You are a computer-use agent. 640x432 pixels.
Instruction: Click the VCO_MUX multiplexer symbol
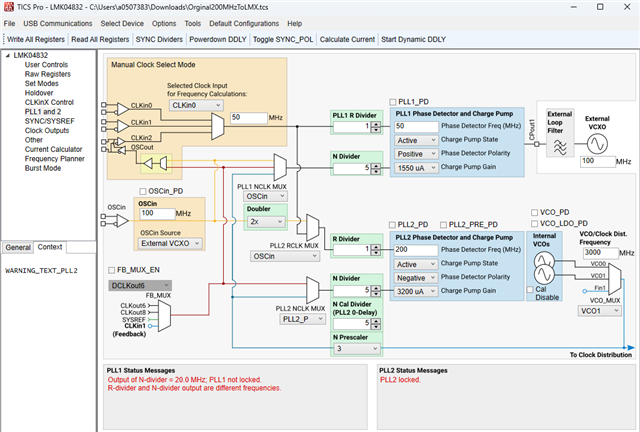click(614, 279)
